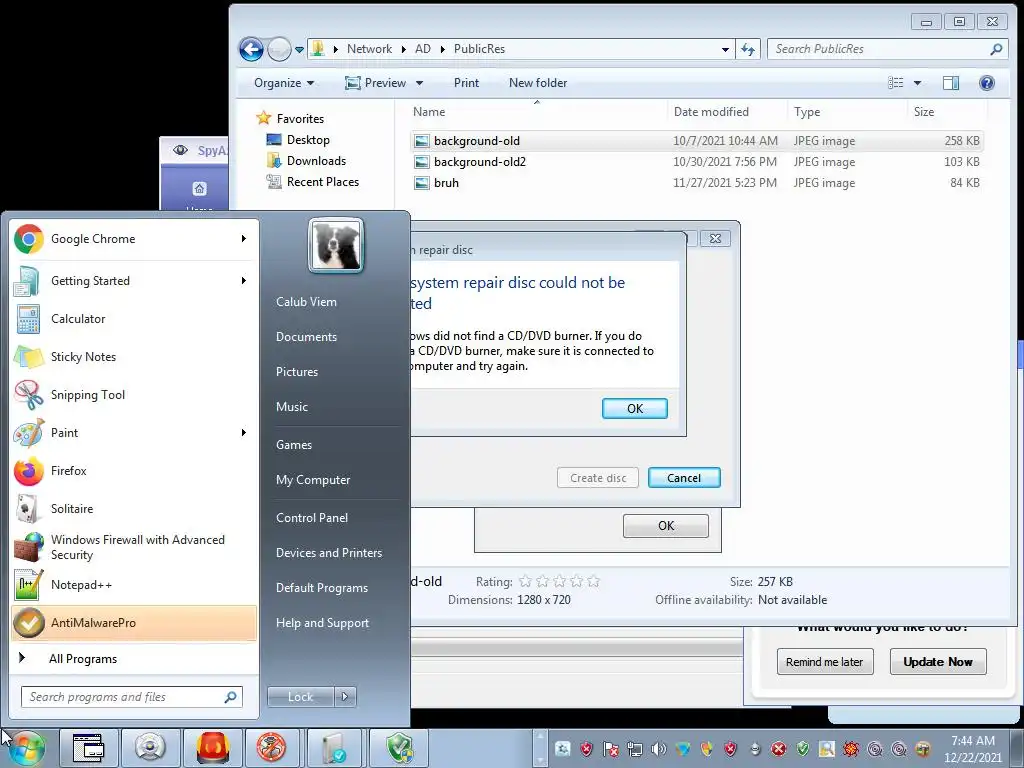Viewport: 1024px width, 768px height.
Task: Open Documents from Start menu
Action: point(306,337)
